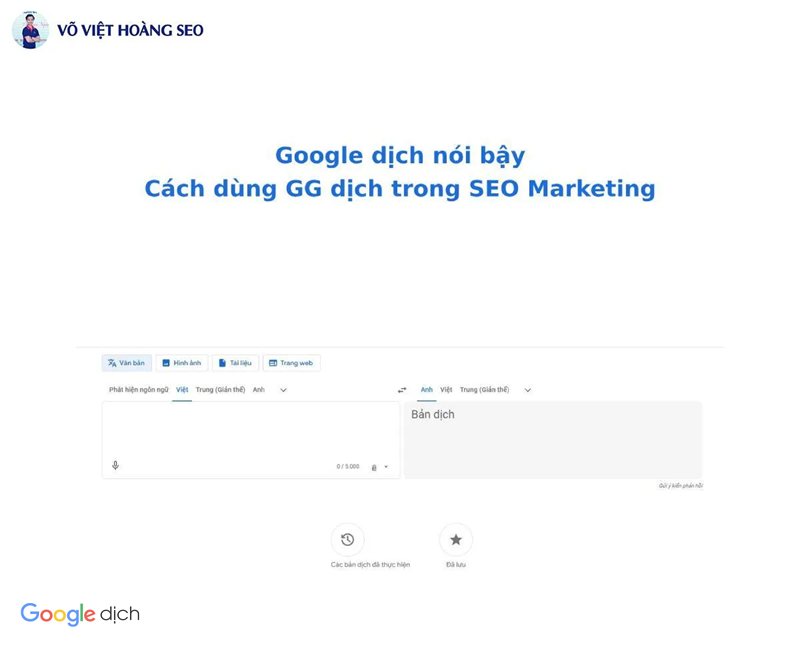This screenshot has width=800, height=647.
Task: Click the Võ Việt Hoàng SEO avatar
Action: [31, 31]
